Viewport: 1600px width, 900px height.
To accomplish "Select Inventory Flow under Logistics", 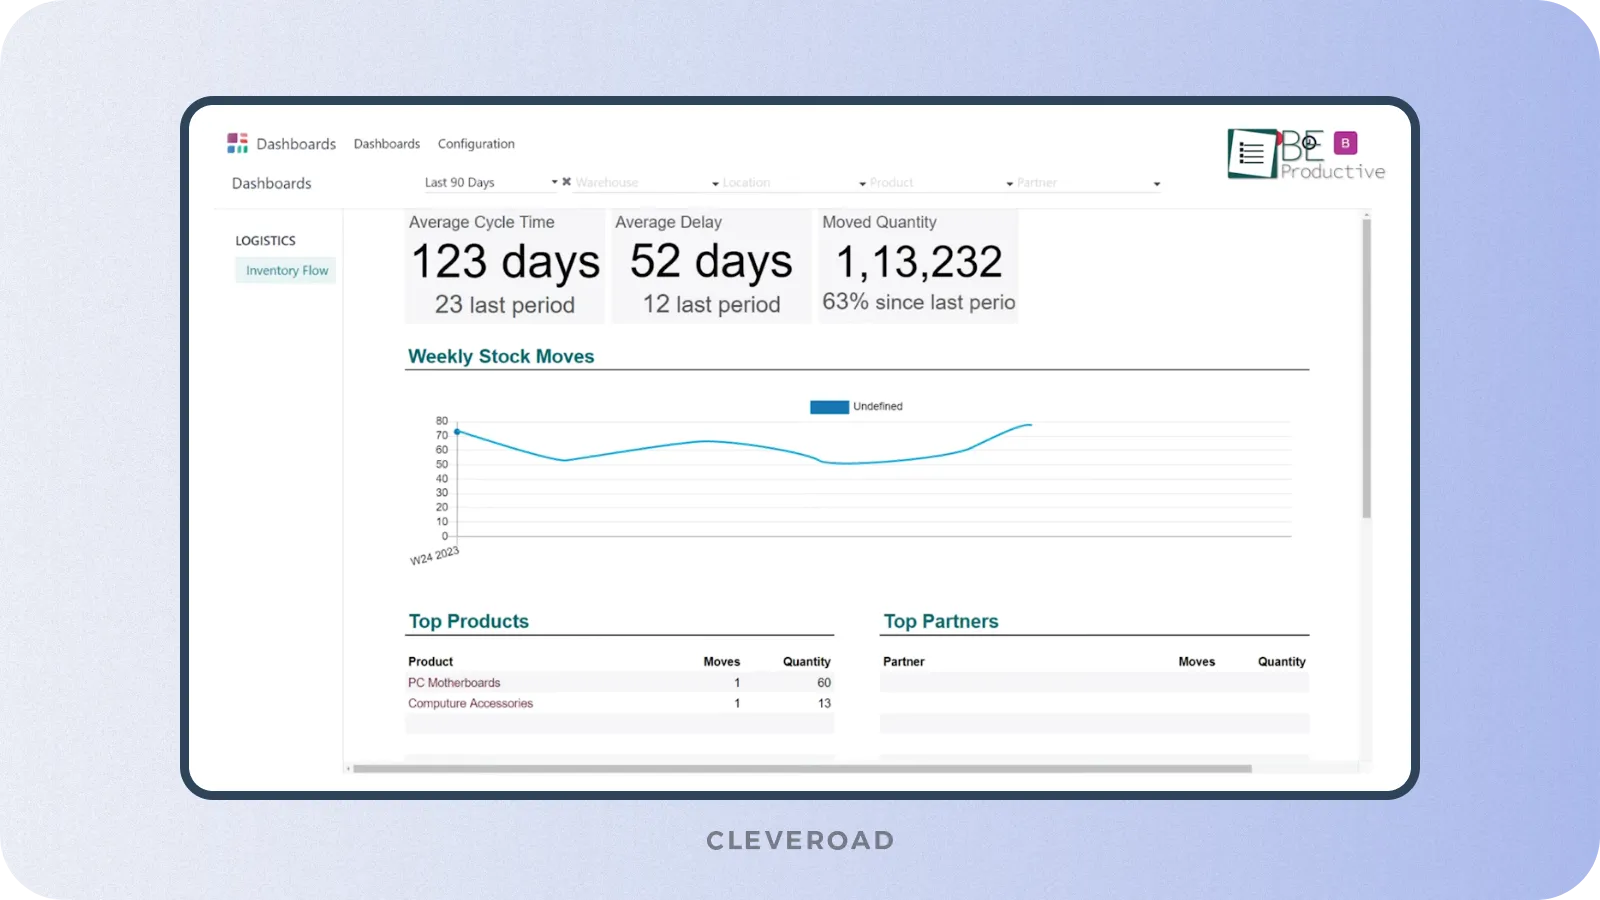I will (285, 270).
